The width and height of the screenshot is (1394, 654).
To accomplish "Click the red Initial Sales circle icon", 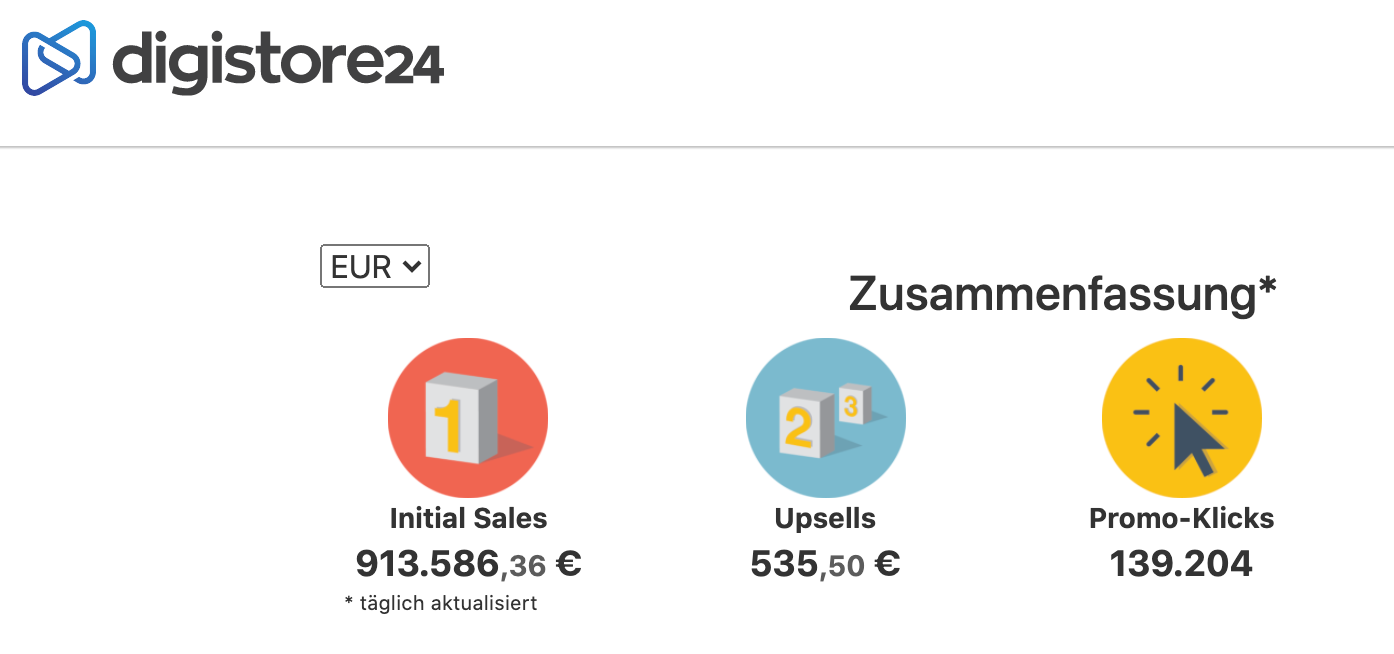I will click(467, 418).
